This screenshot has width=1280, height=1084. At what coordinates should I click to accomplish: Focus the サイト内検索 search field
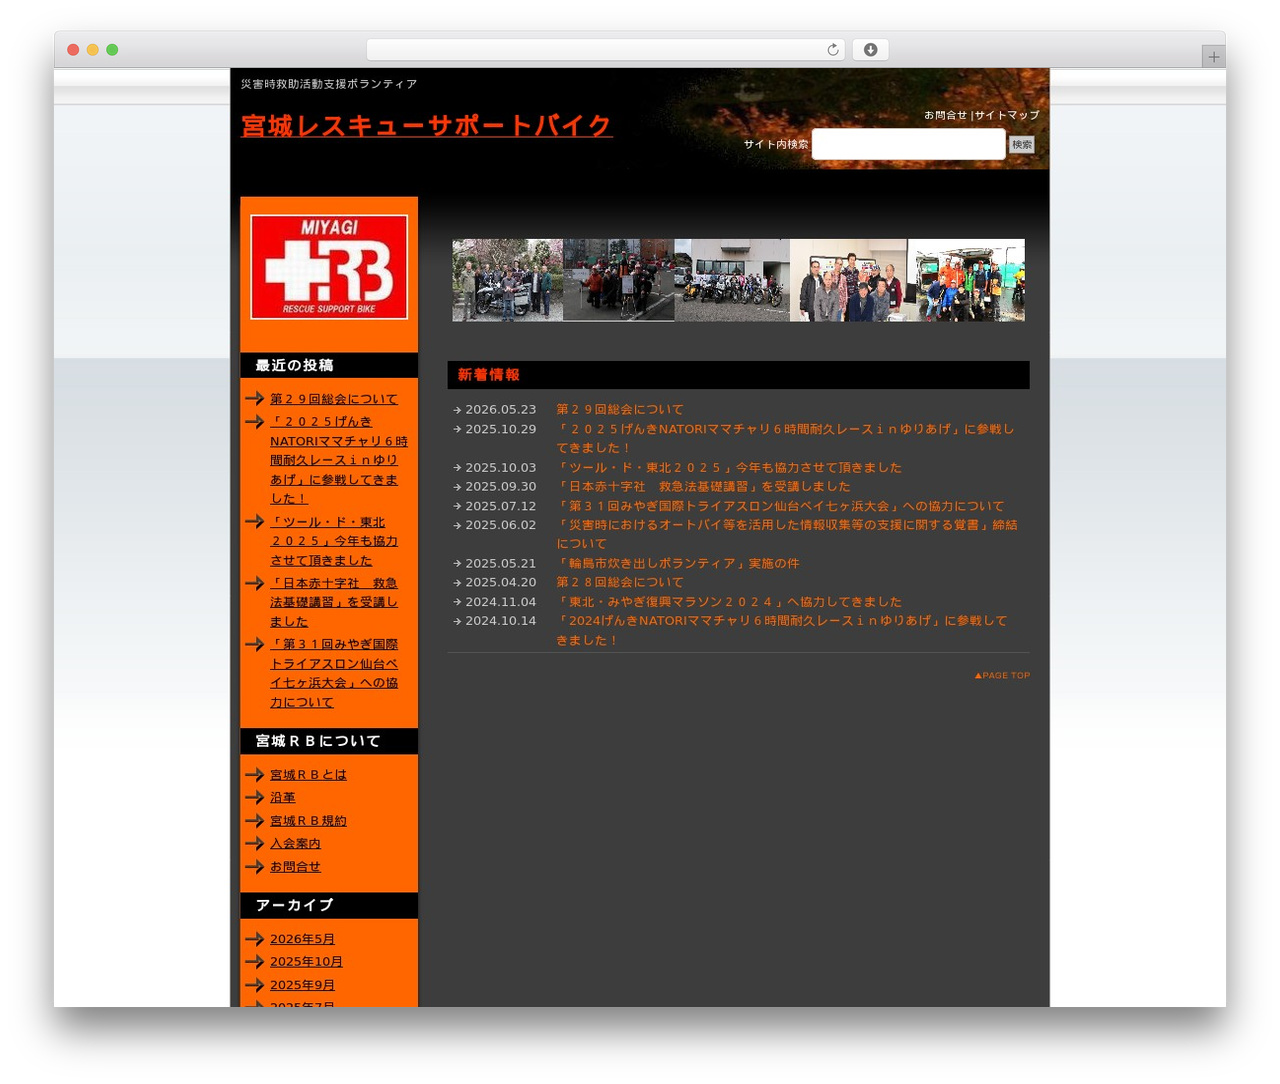coord(908,144)
